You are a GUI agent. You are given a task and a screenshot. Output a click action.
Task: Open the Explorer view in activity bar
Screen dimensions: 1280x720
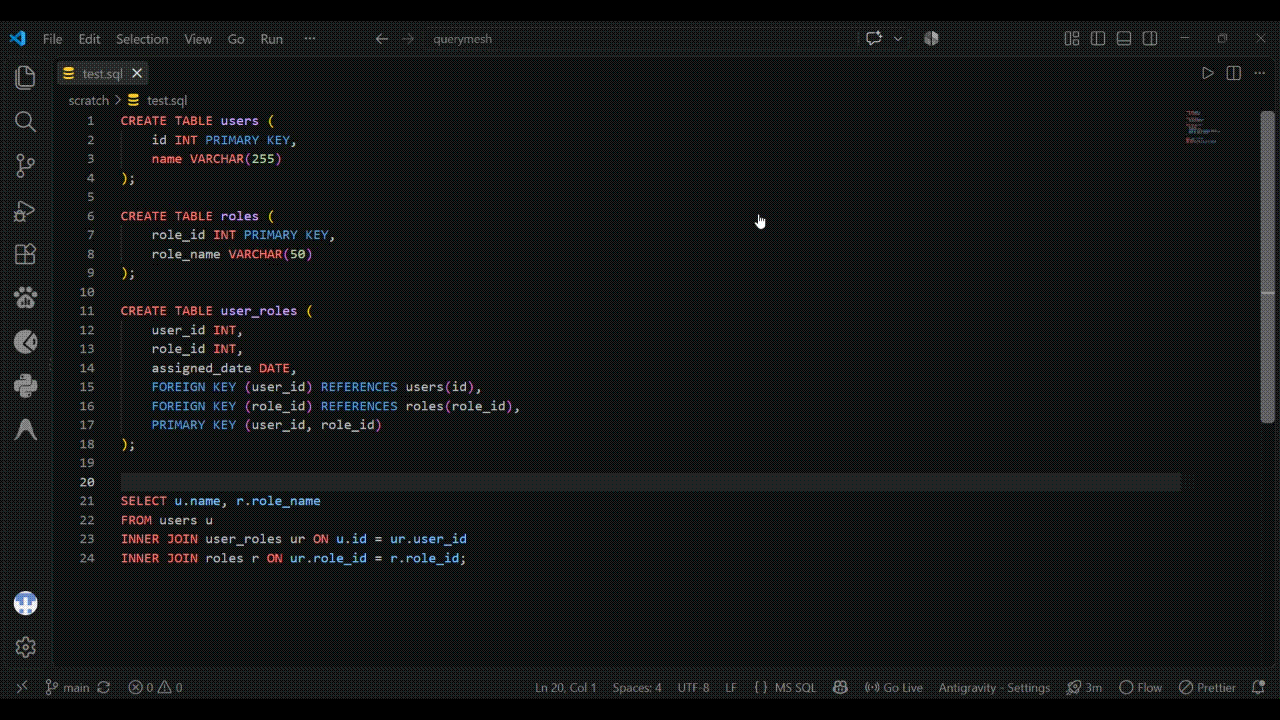click(x=26, y=77)
